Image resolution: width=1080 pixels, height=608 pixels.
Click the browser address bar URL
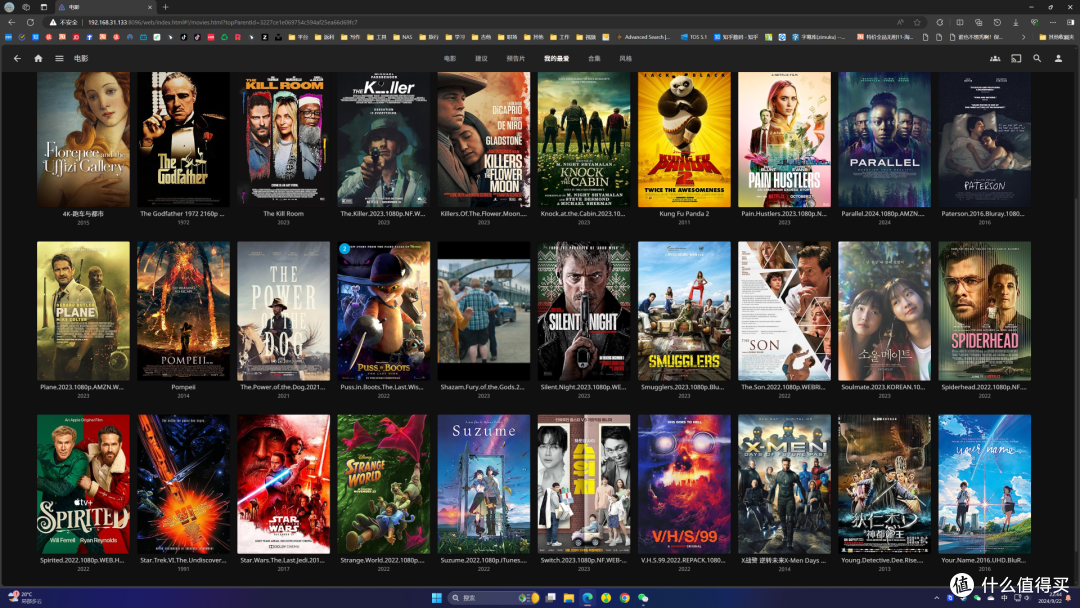pyautogui.click(x=222, y=22)
